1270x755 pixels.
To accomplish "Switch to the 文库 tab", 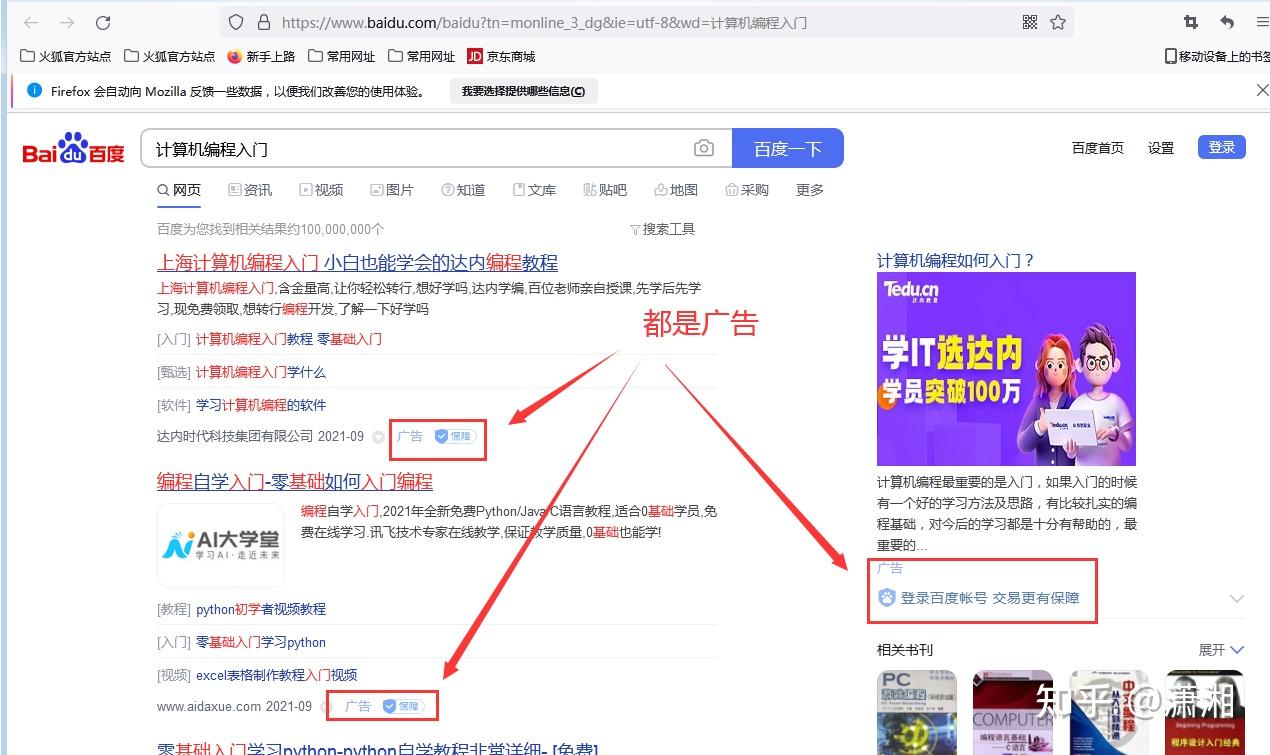I will pos(534,190).
